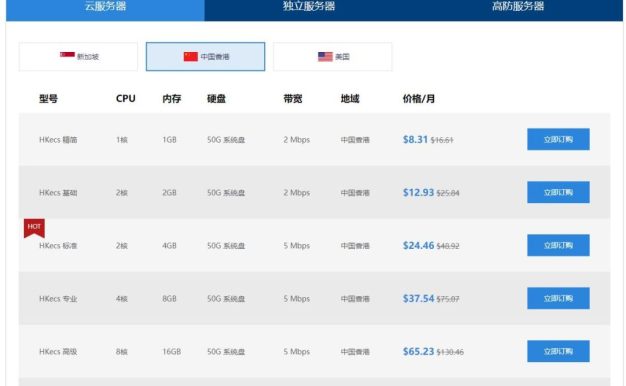Click the 4核 CPU cell

122,299
